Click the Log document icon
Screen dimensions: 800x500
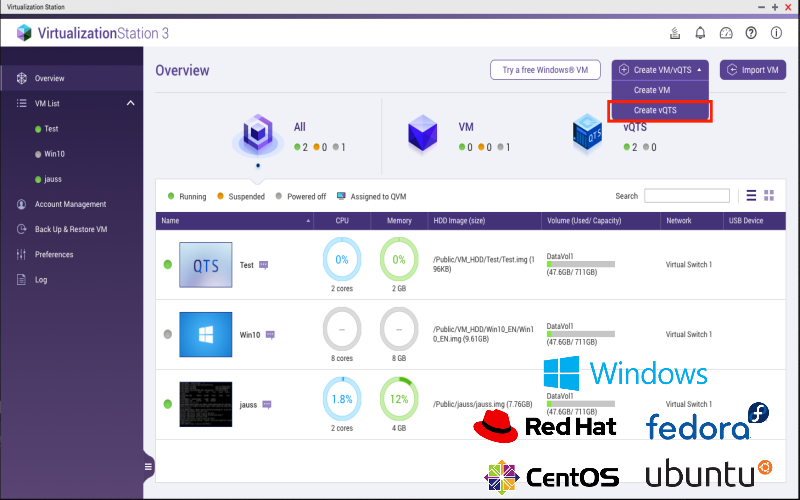(x=21, y=280)
